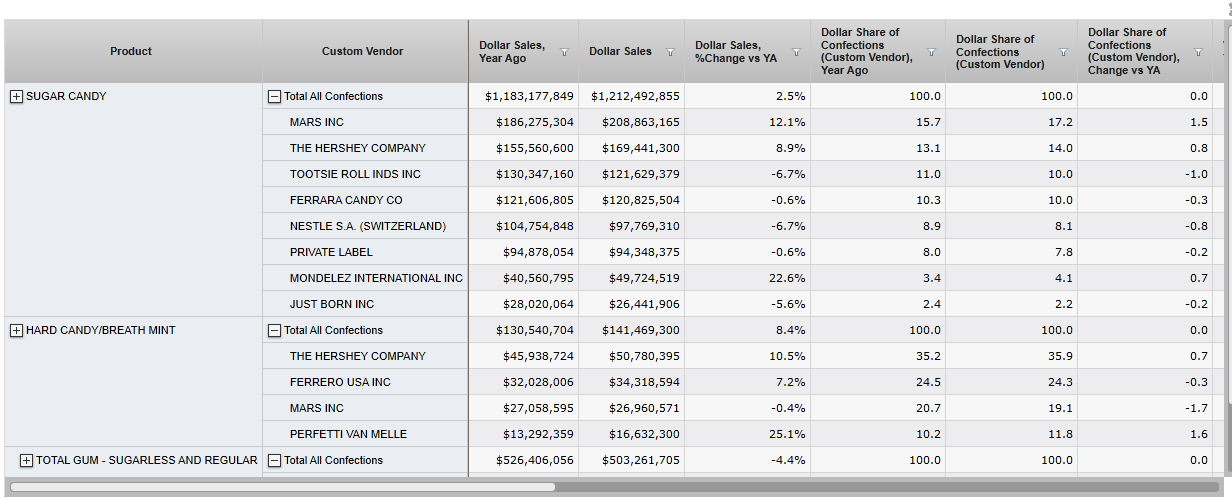Collapse Total All Confections under HARD CANDY/BREATH MINT
1232x498 pixels.
(274, 331)
